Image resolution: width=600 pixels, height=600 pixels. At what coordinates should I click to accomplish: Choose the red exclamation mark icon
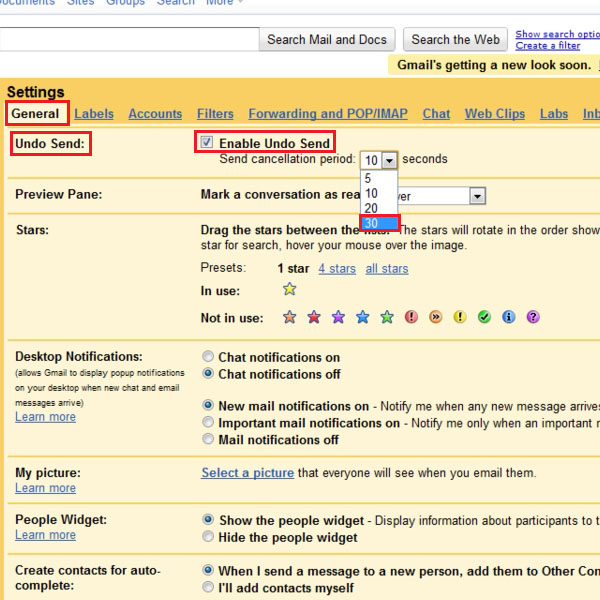(411, 317)
